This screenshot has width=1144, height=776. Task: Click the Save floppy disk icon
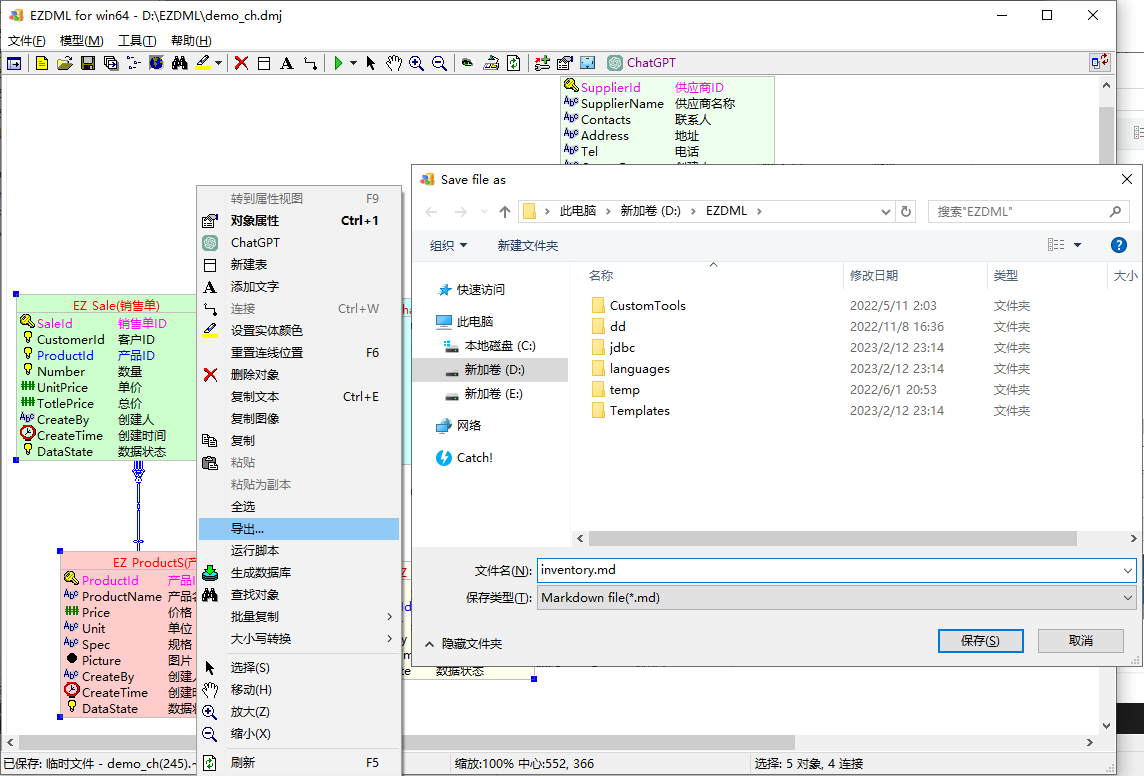(x=88, y=63)
